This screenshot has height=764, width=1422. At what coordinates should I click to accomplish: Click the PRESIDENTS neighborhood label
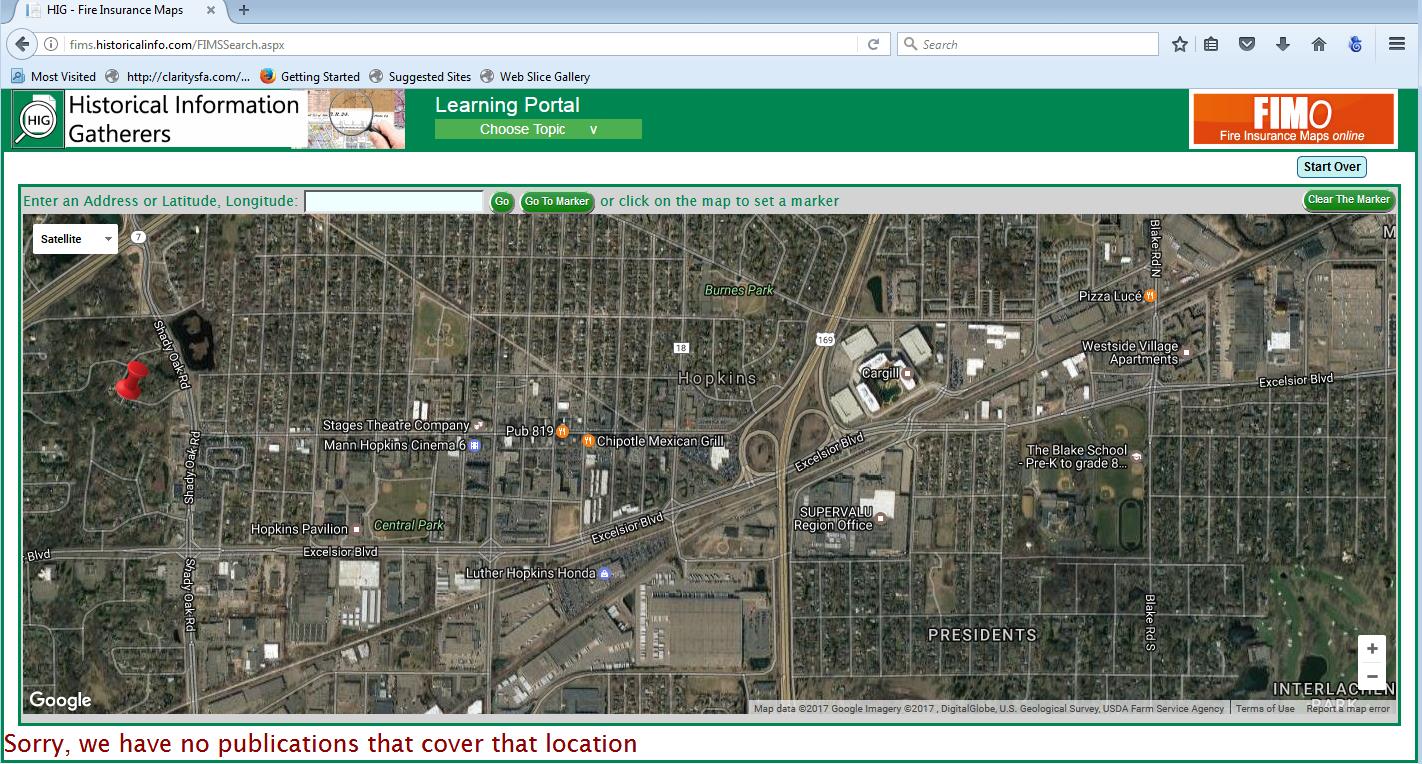pyautogui.click(x=982, y=635)
